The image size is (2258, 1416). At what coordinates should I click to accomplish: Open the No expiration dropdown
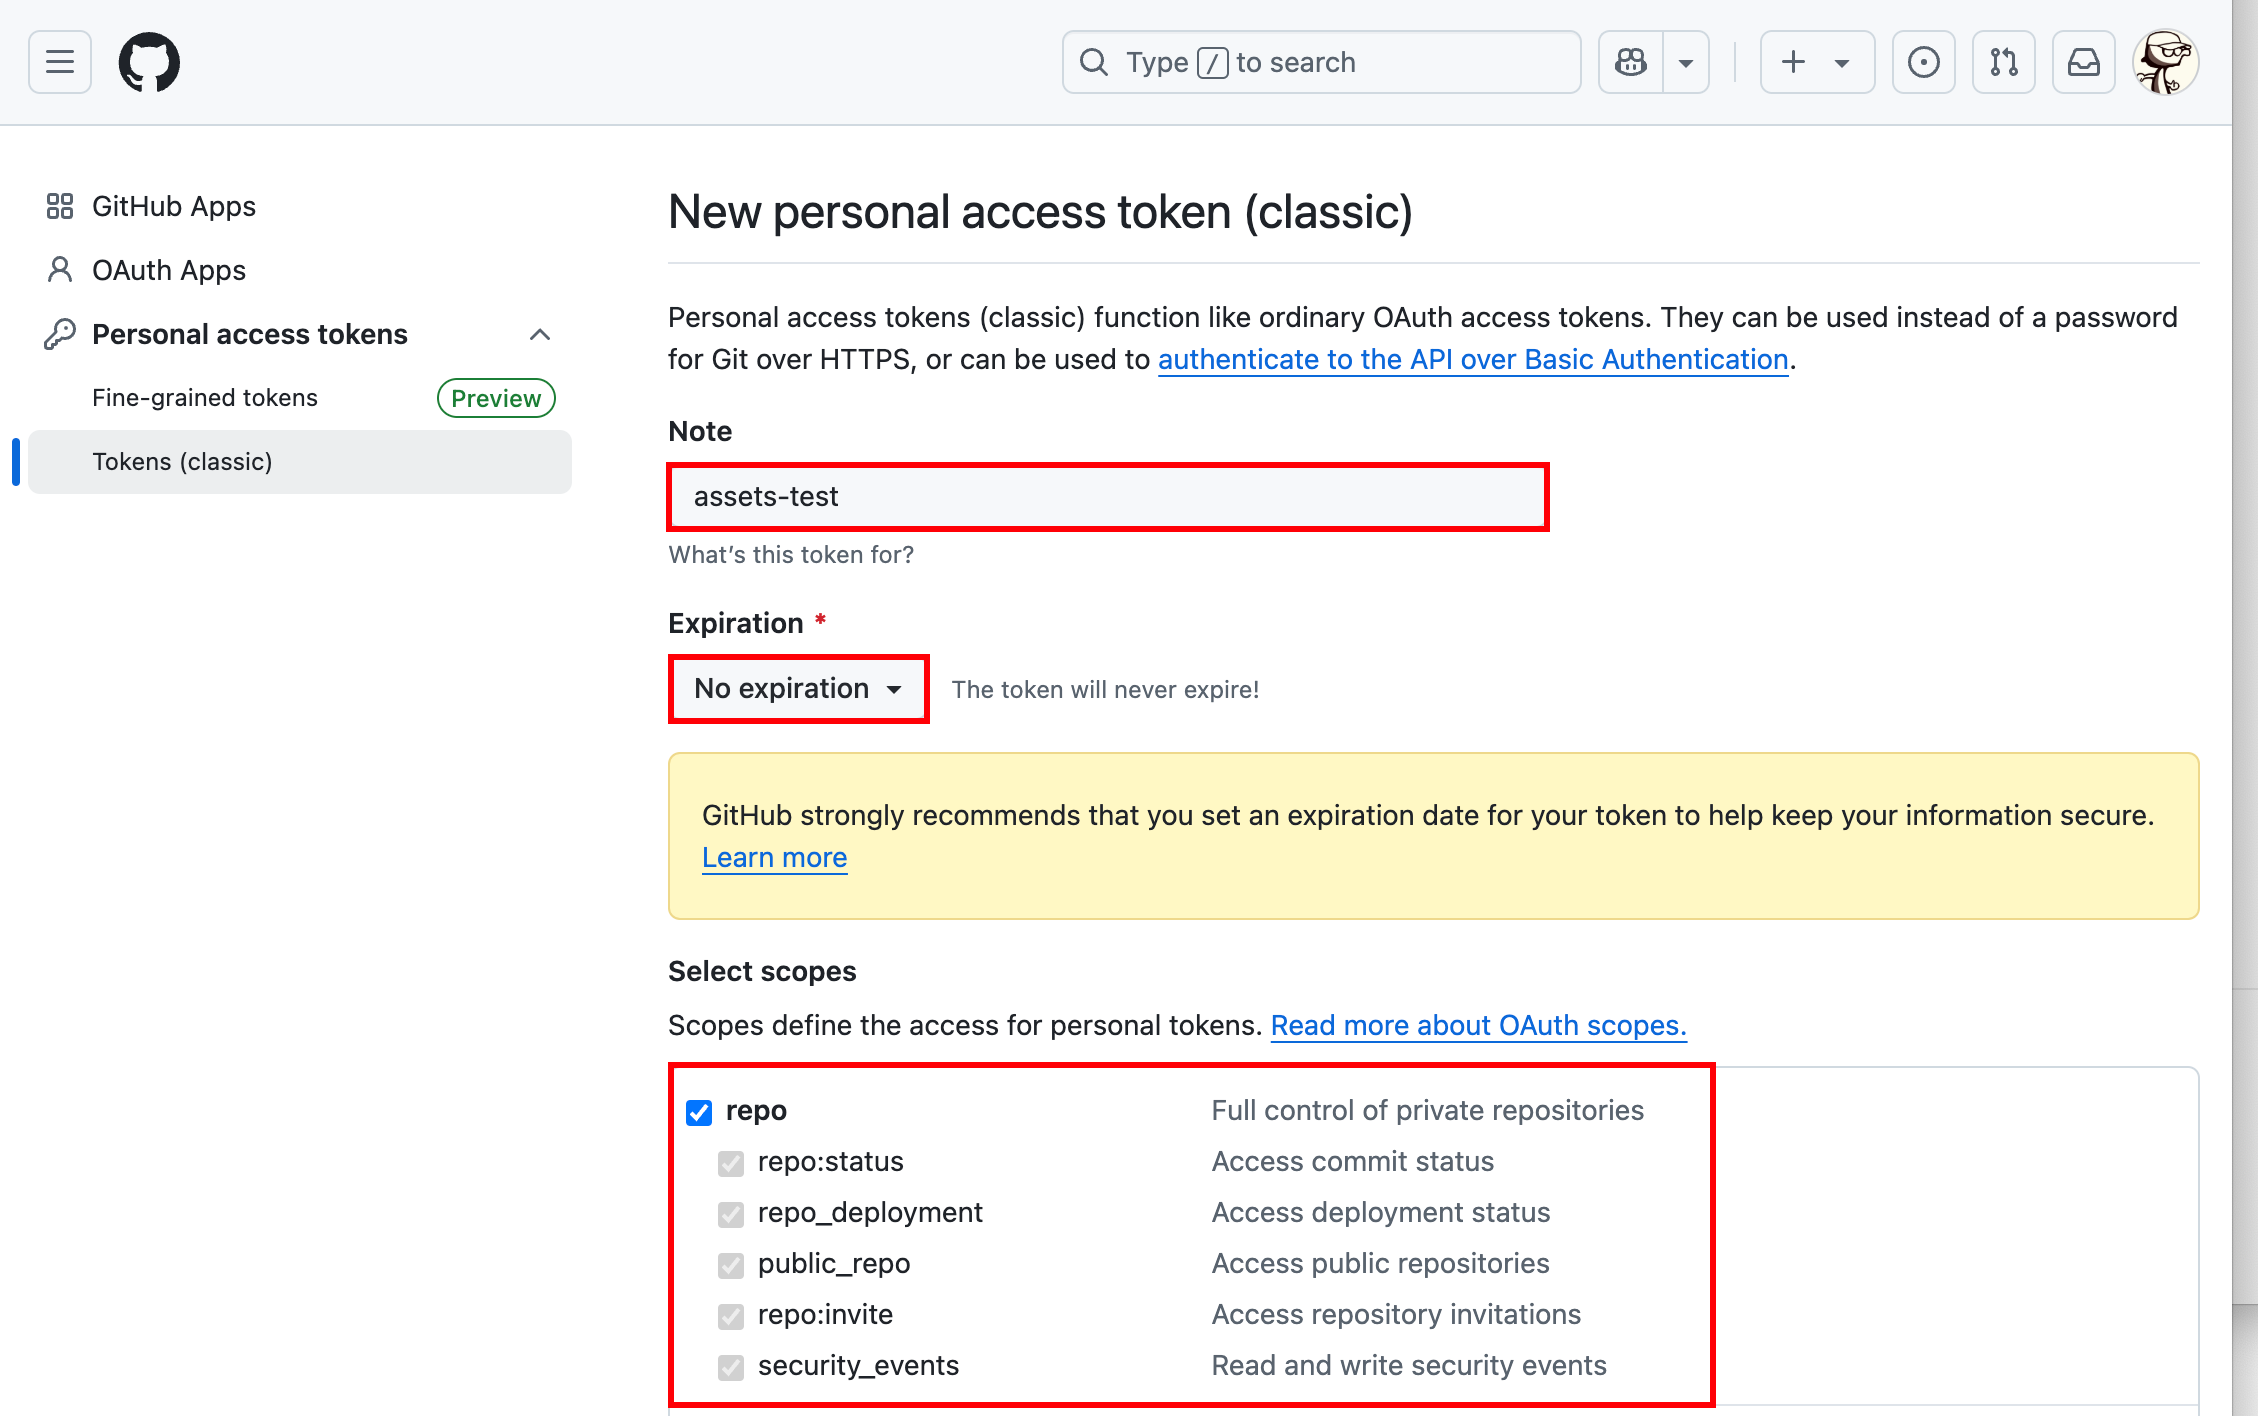click(x=798, y=689)
